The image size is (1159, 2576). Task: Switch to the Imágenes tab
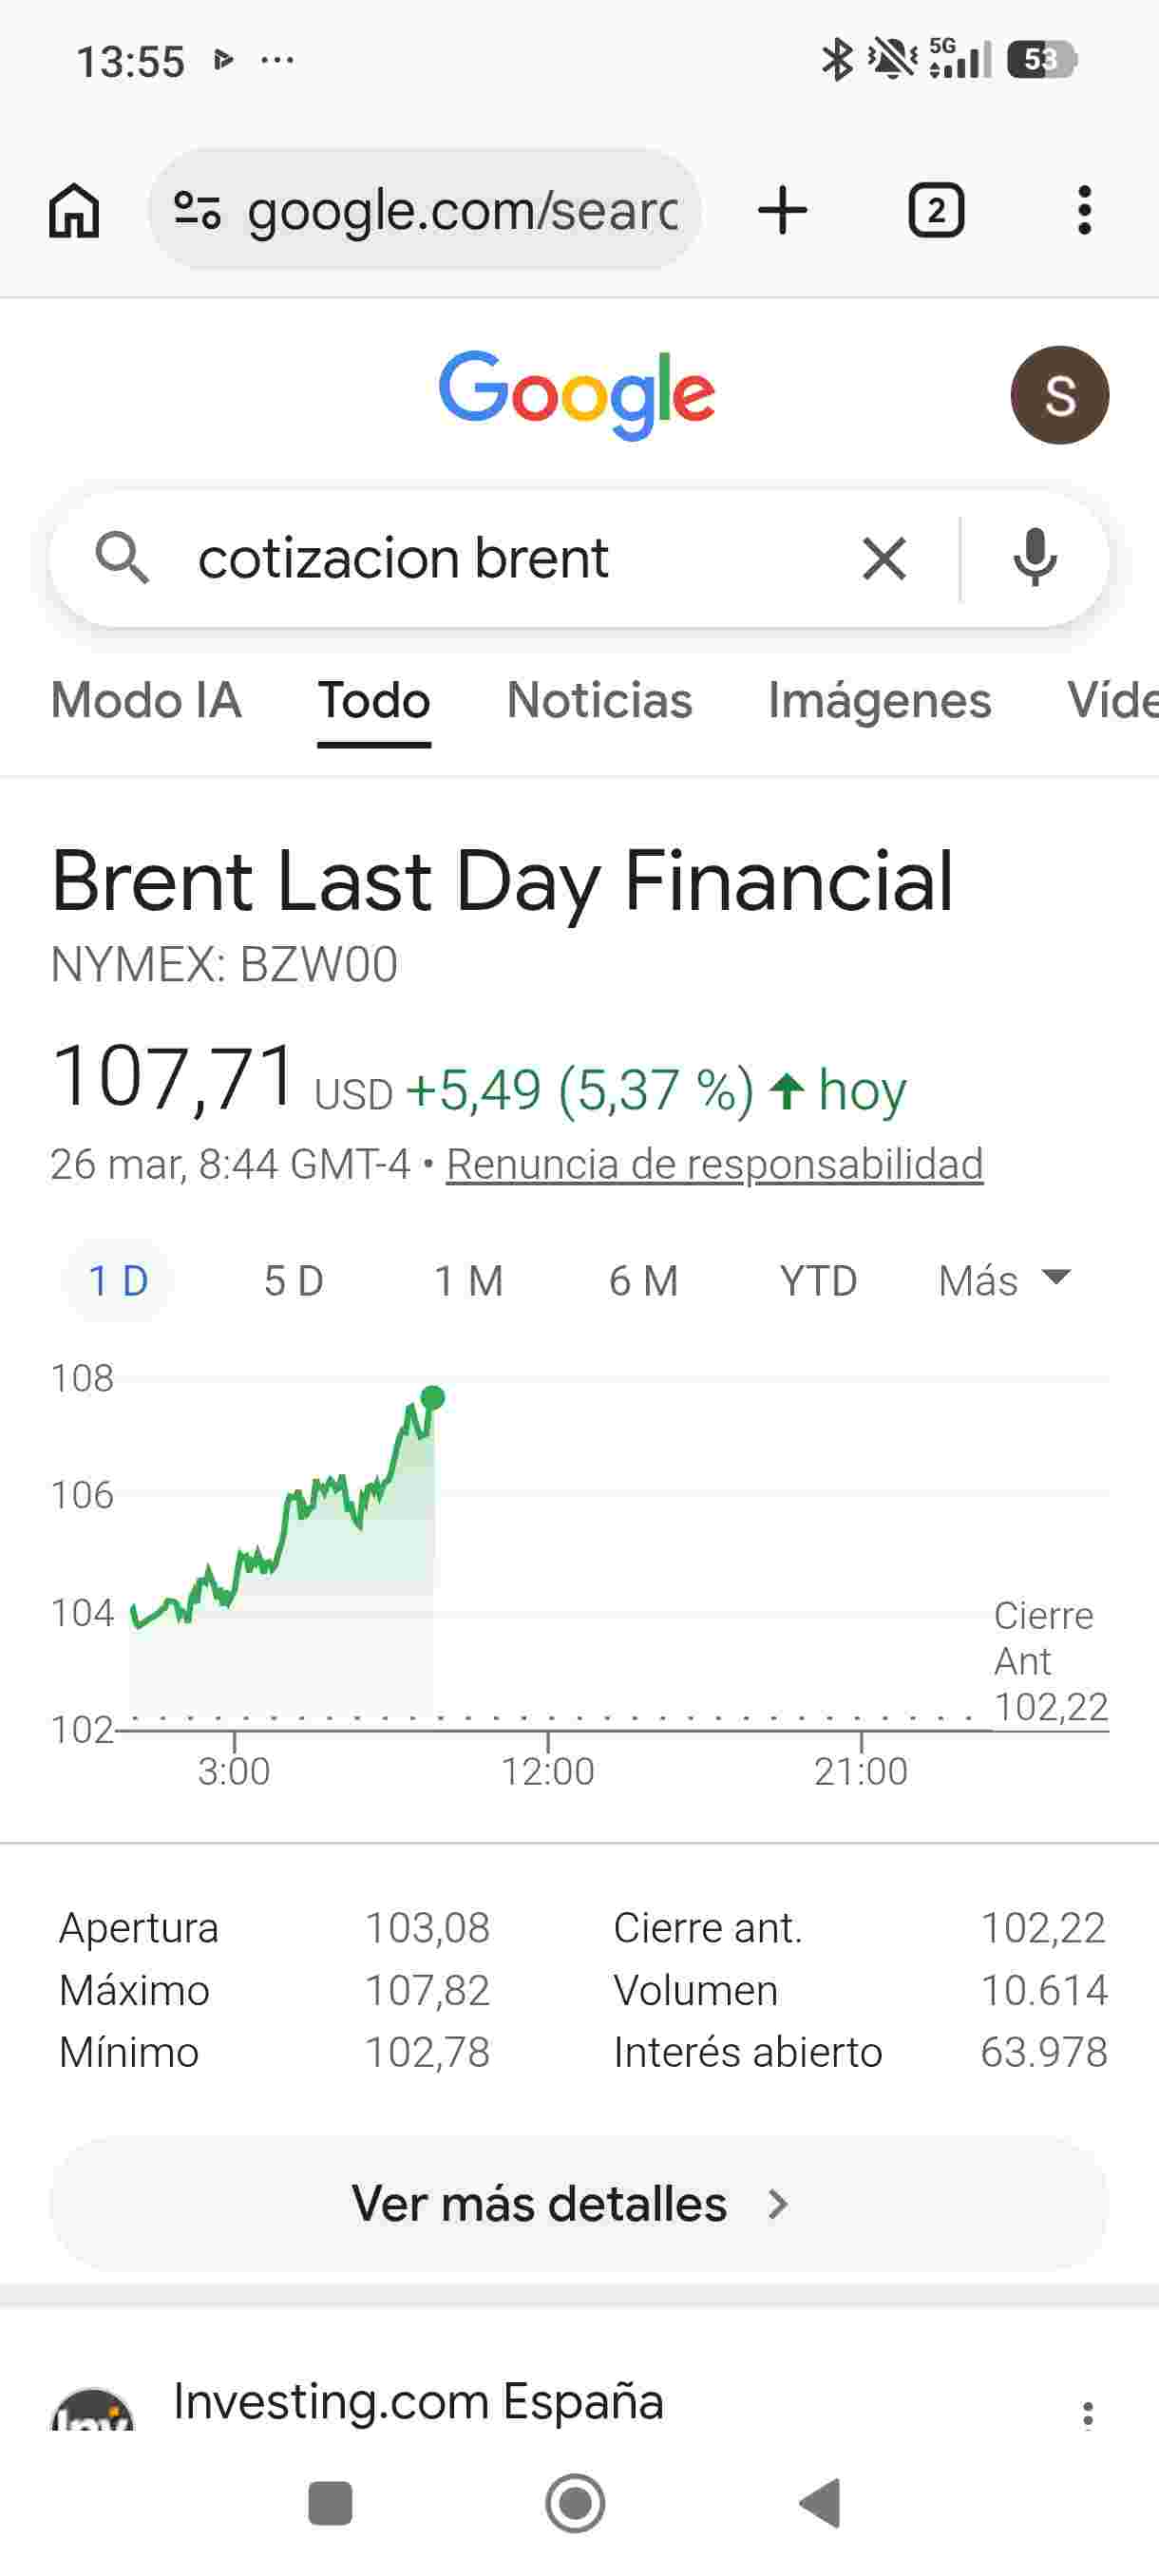[x=879, y=700]
